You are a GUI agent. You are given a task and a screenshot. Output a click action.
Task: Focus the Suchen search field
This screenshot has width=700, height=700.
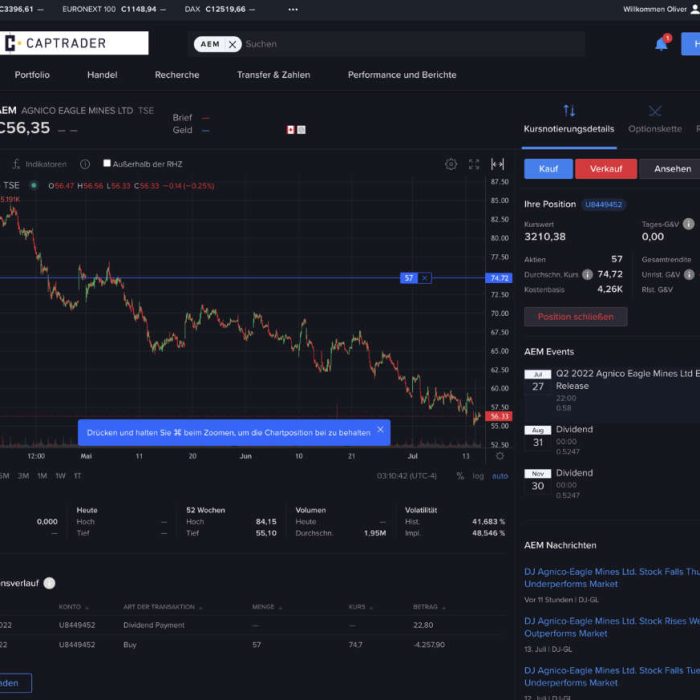point(413,44)
